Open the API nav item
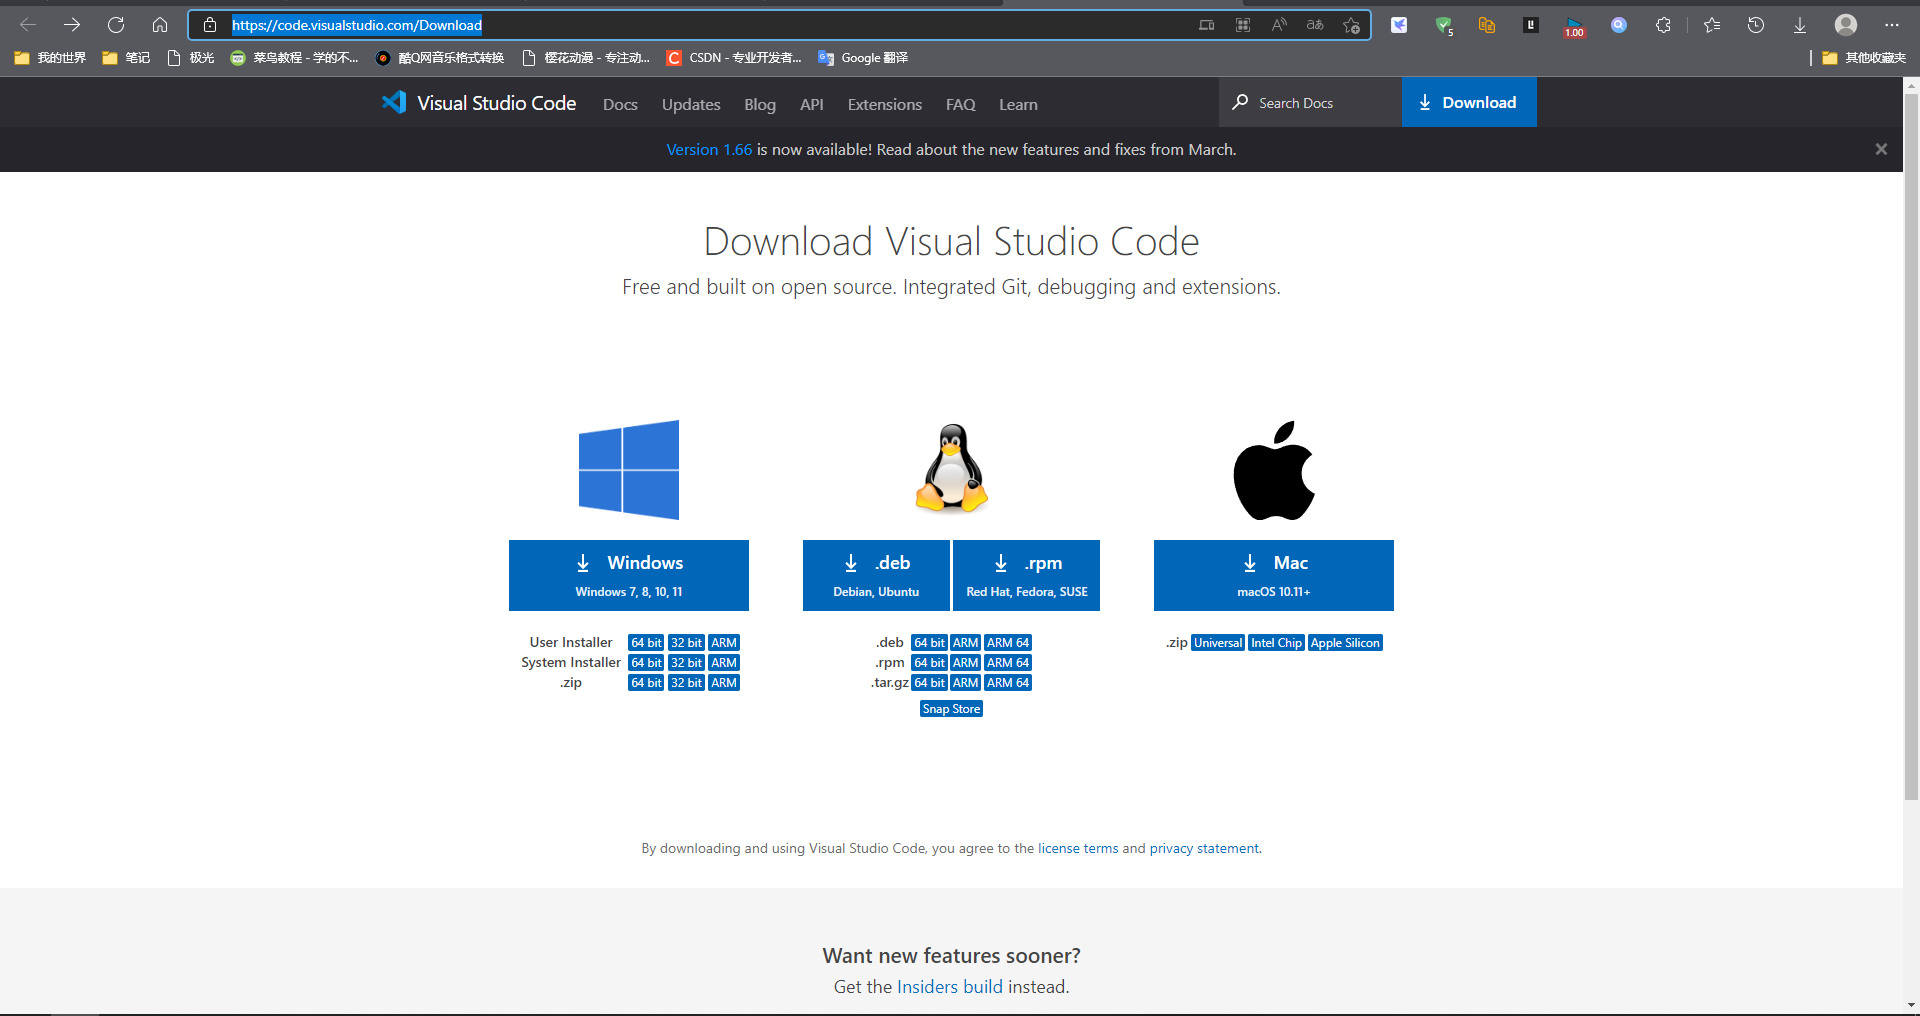The width and height of the screenshot is (1920, 1016). pos(812,104)
